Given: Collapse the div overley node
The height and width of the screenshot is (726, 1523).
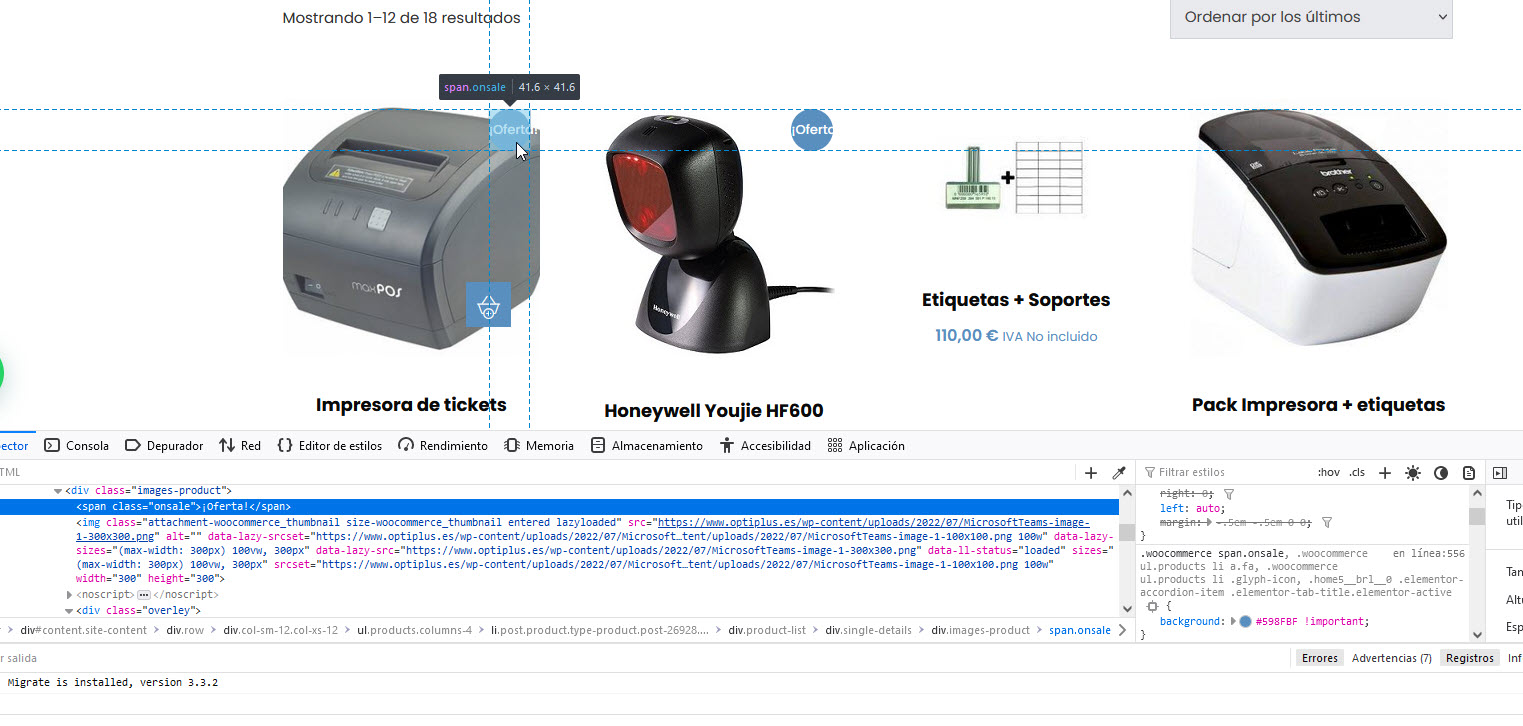Looking at the screenshot, I should [x=69, y=610].
